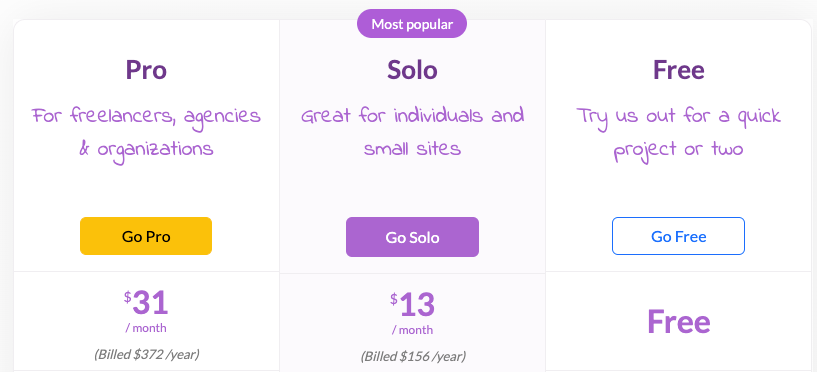Click the 31 dollar Pro price

[x=146, y=303]
